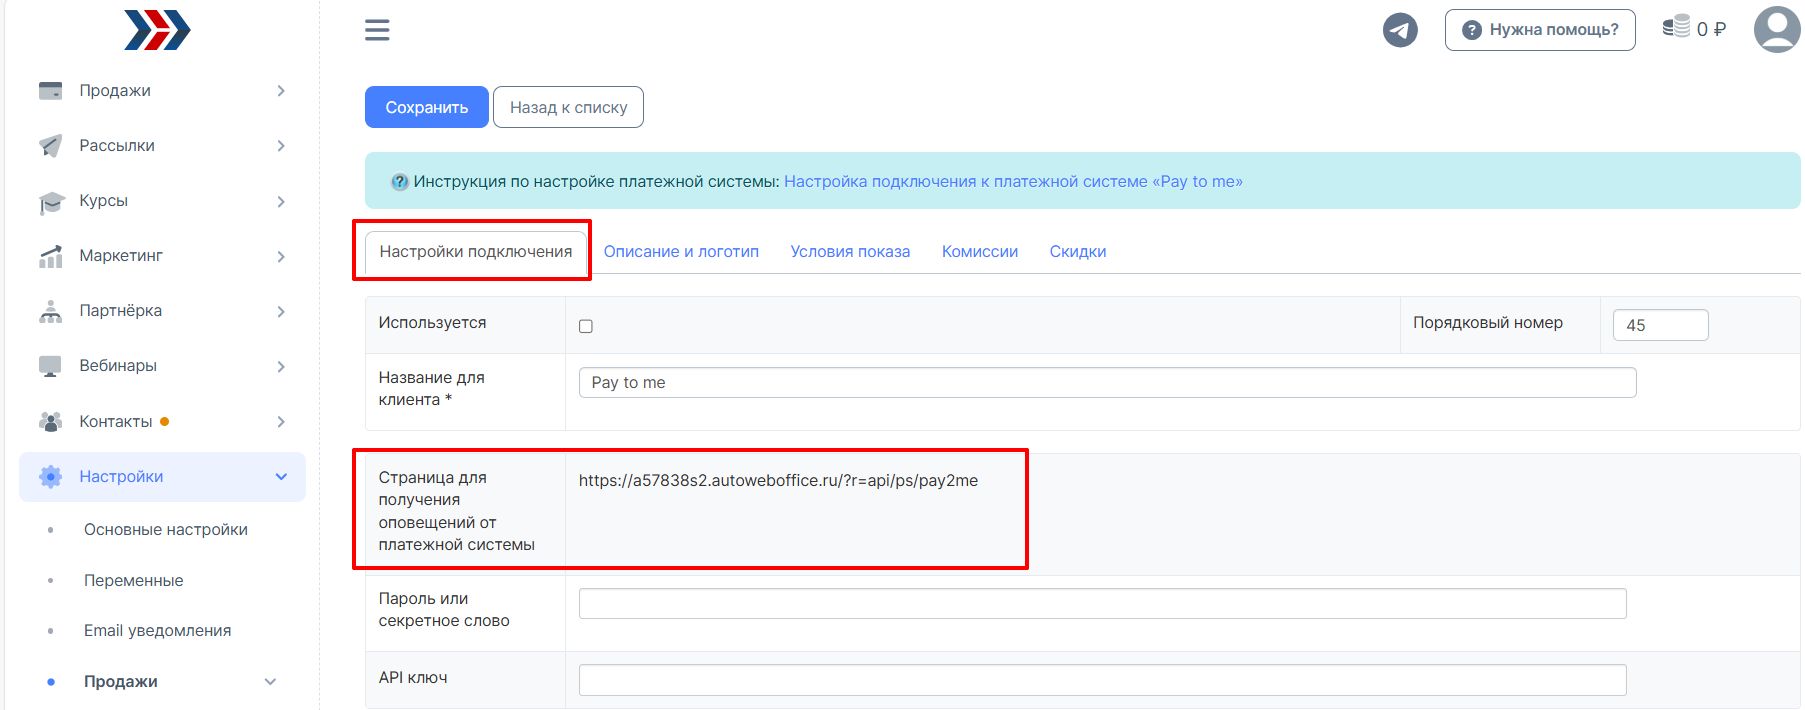
Task: Click the question mark icon beside Инструкция
Action: (x=400, y=182)
